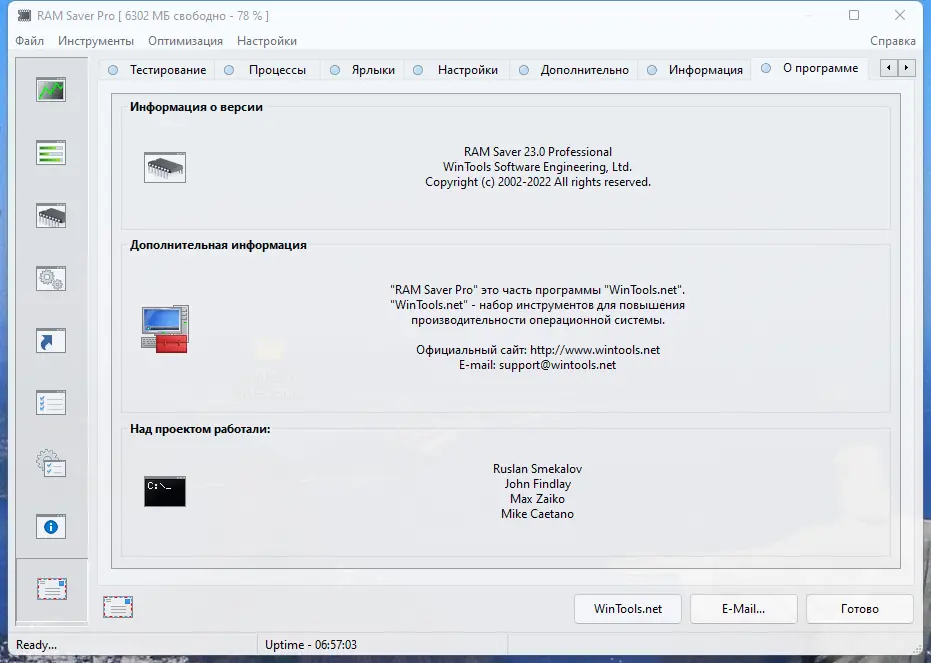Screen dimensions: 931x663
Task: Select the envelope sidebar icon
Action: point(52,589)
